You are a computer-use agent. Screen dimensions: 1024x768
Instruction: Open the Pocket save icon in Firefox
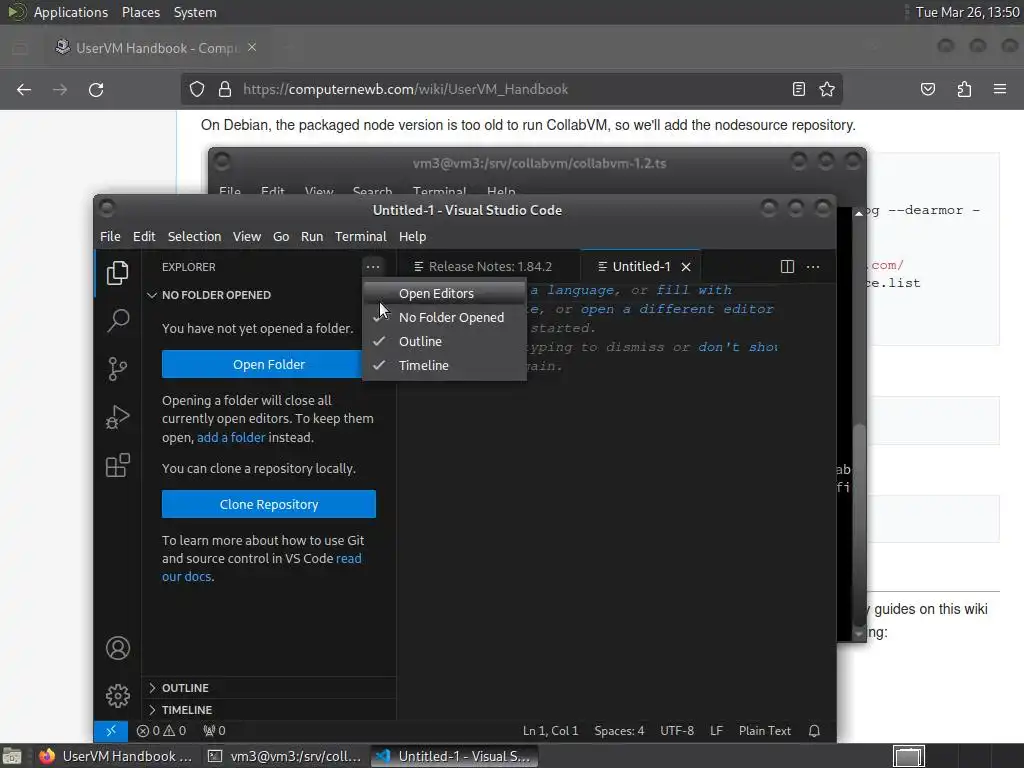point(928,89)
